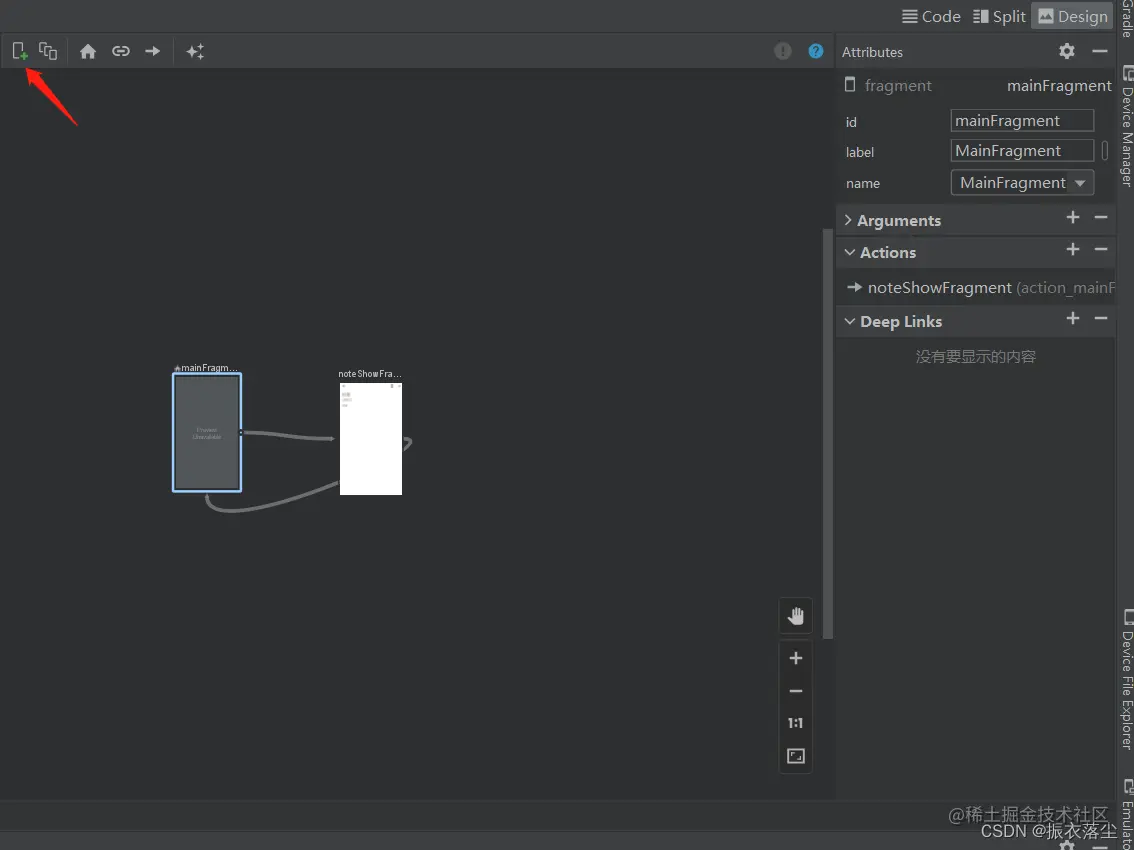
Task: Remove deep link with the minus icon
Action: pos(1101,318)
